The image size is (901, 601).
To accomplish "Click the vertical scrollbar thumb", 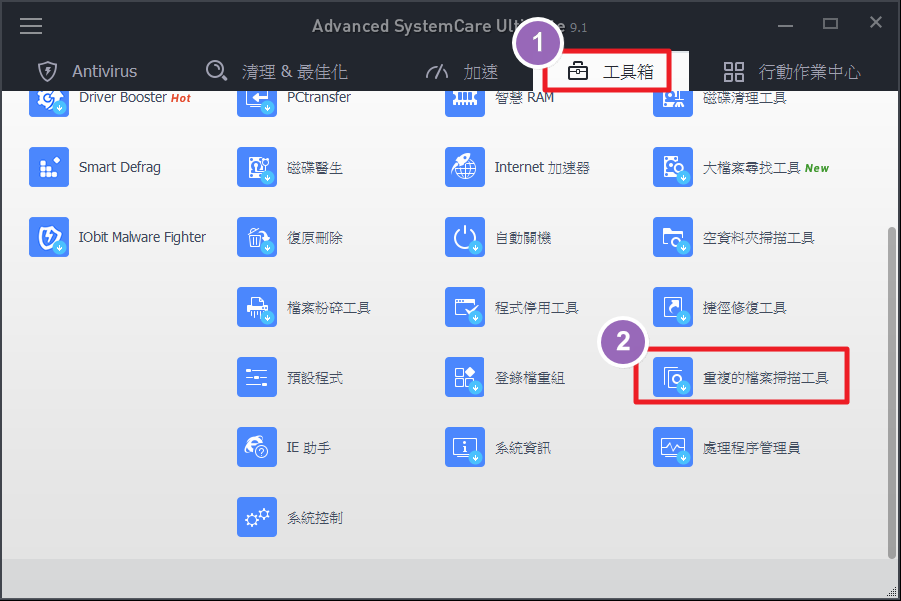I will click(891, 390).
